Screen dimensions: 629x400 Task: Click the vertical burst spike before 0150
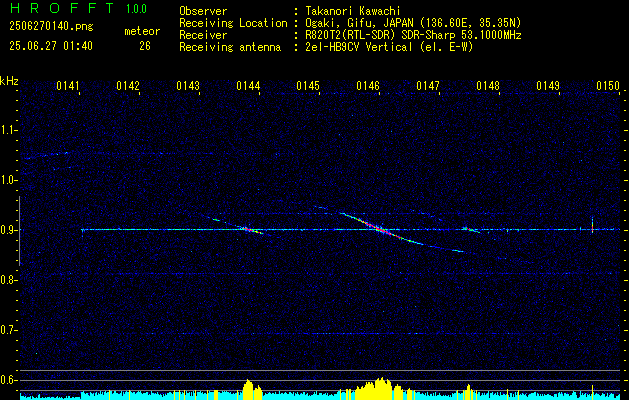tap(592, 225)
